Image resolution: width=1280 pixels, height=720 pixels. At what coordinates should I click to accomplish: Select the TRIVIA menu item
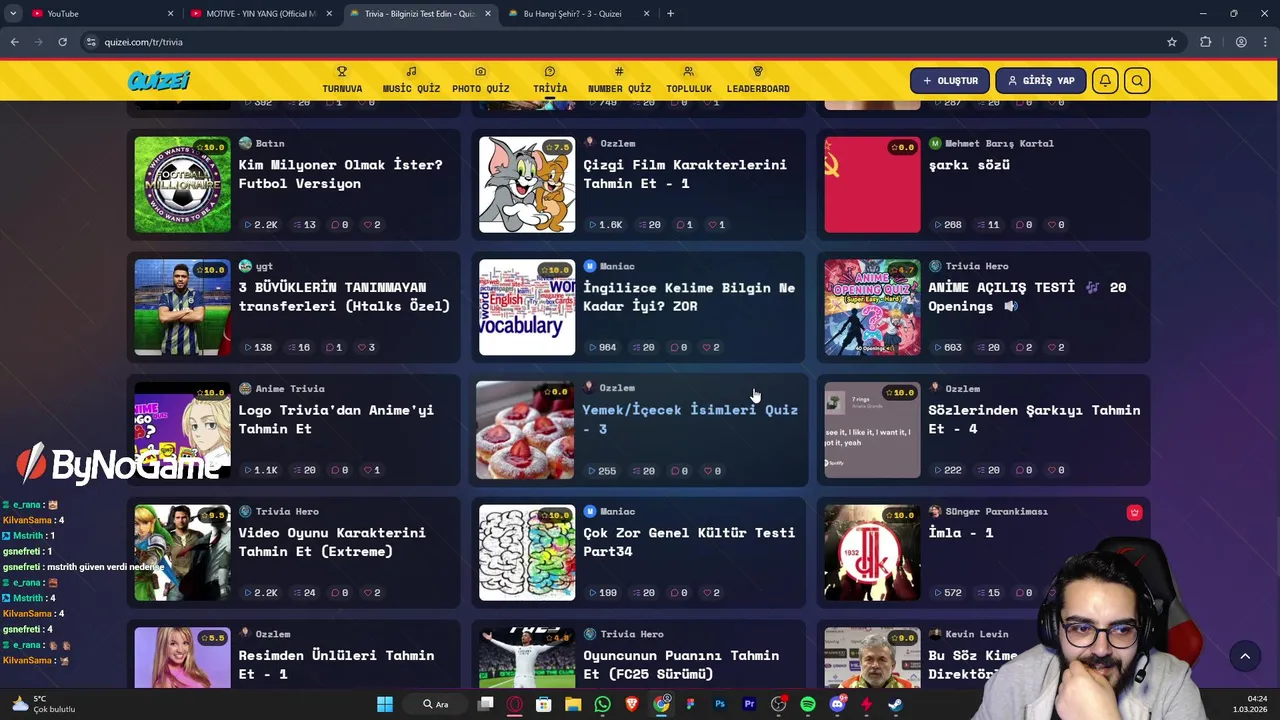tap(550, 81)
